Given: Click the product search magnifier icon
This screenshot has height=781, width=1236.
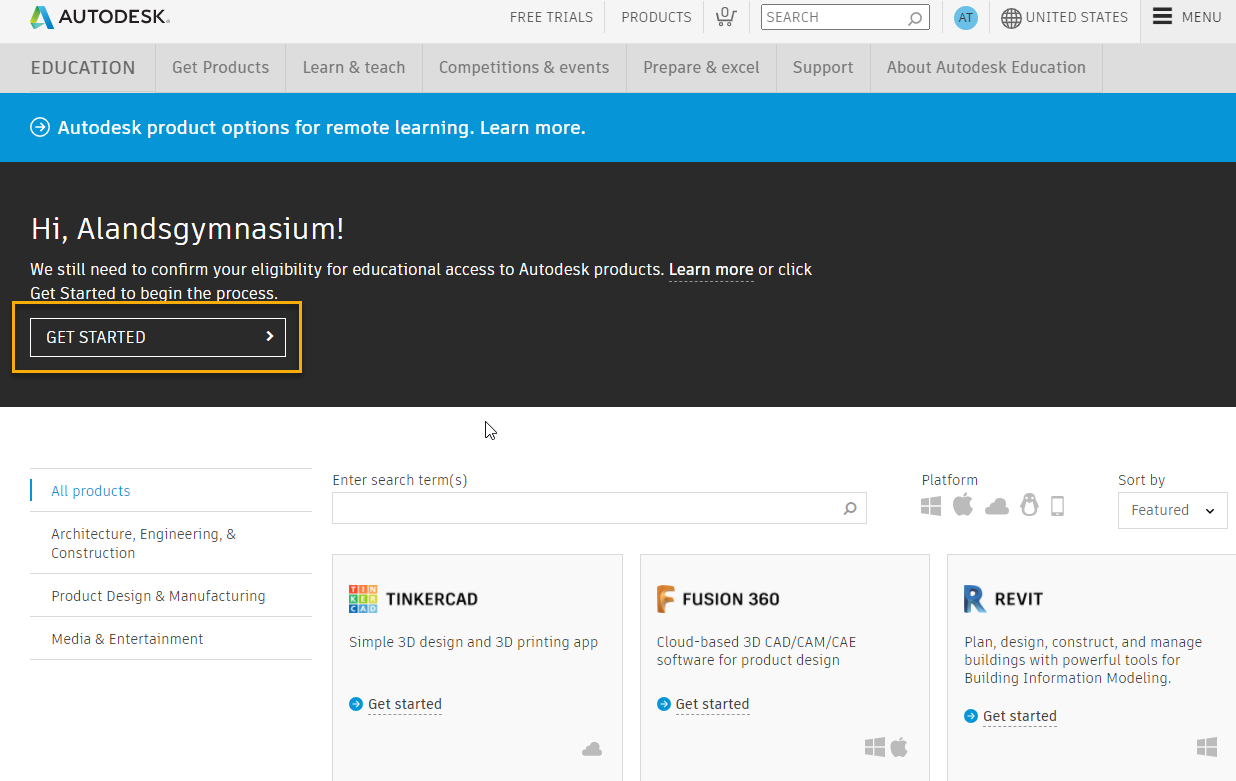Looking at the screenshot, I should 850,508.
